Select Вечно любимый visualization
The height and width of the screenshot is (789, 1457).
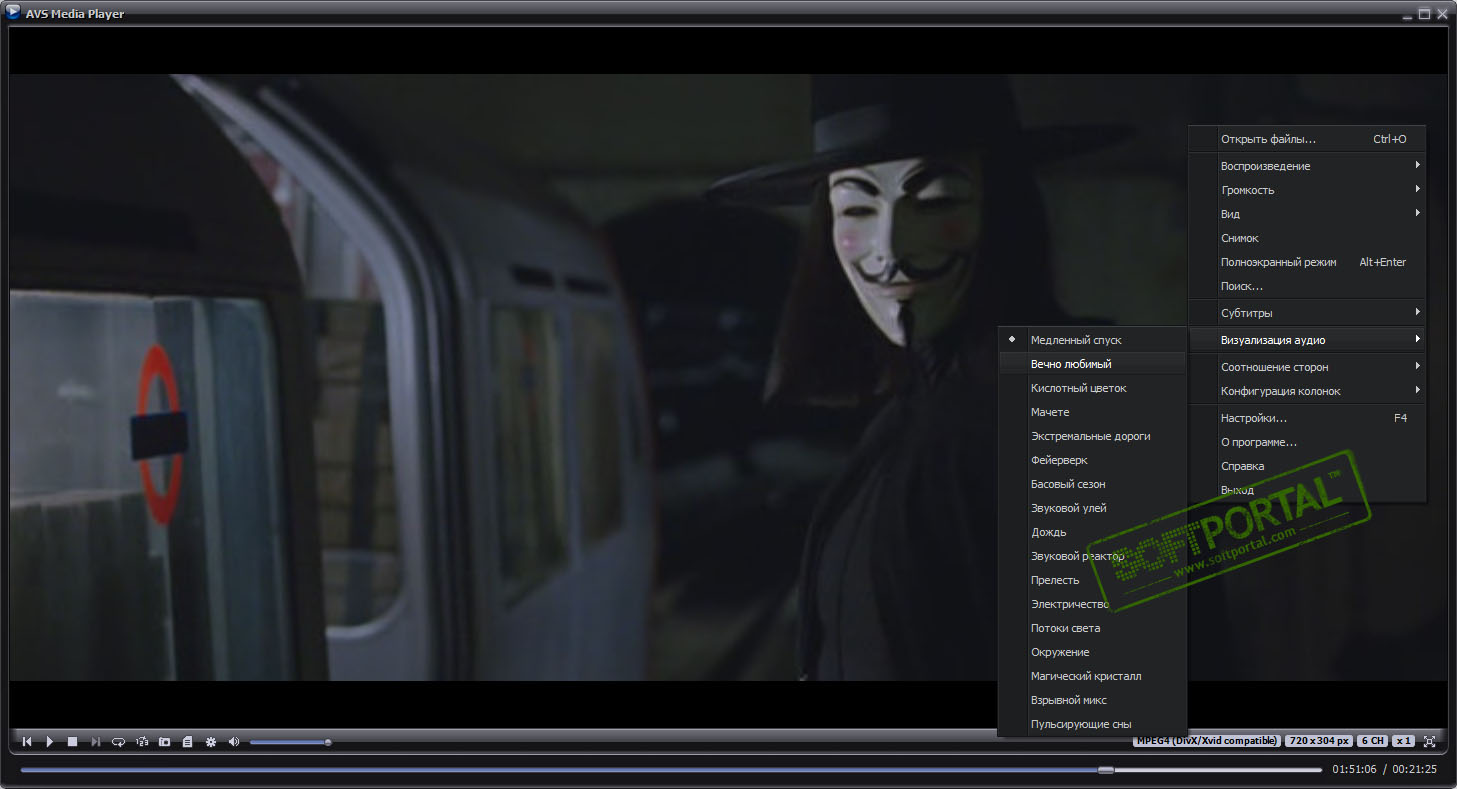point(1092,364)
